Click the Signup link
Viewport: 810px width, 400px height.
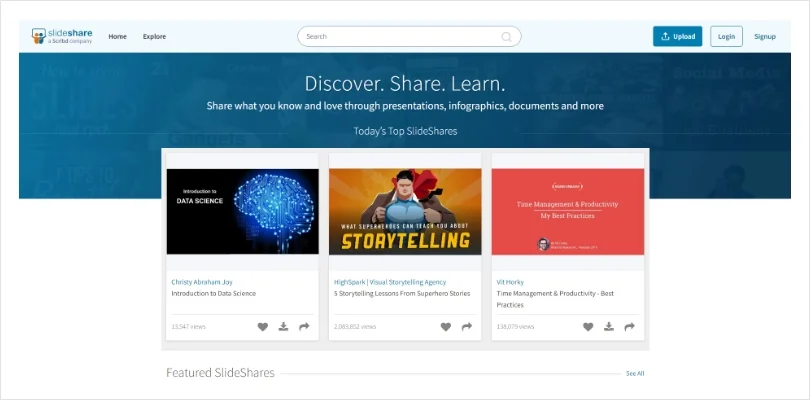[765, 37]
